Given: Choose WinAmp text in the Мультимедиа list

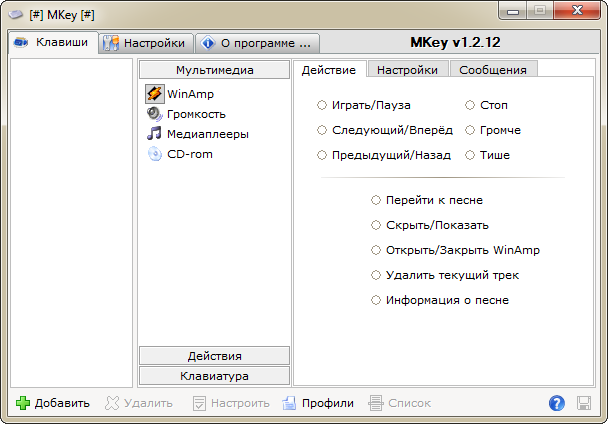Looking at the screenshot, I should click(190, 94).
